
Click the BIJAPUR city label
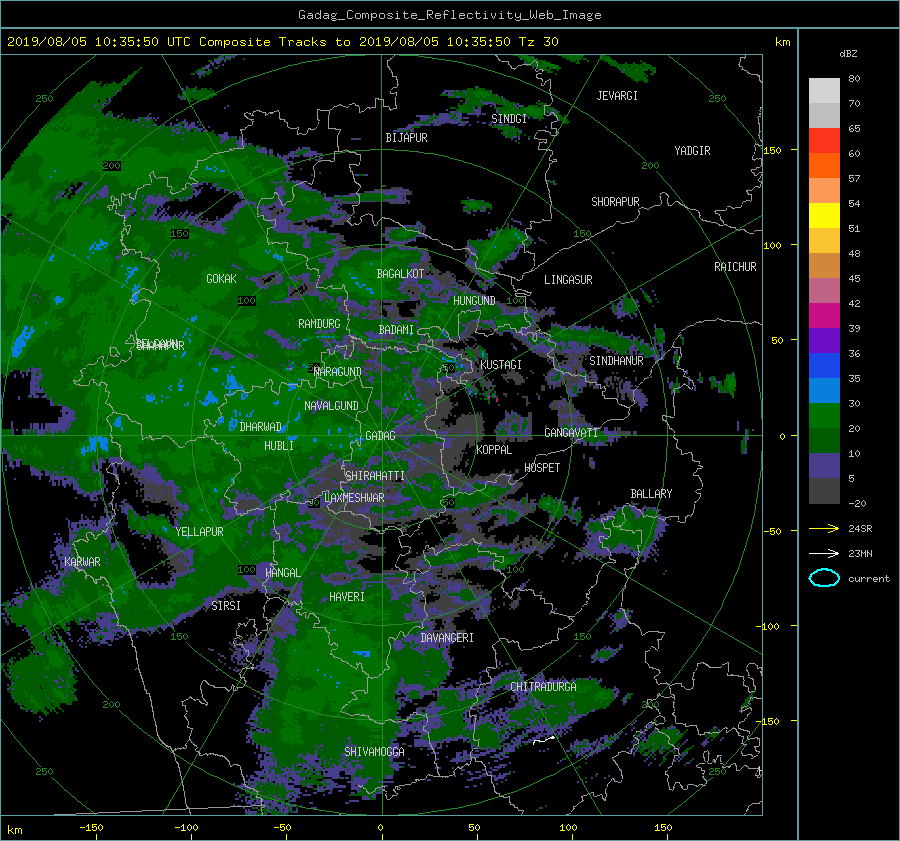[406, 138]
